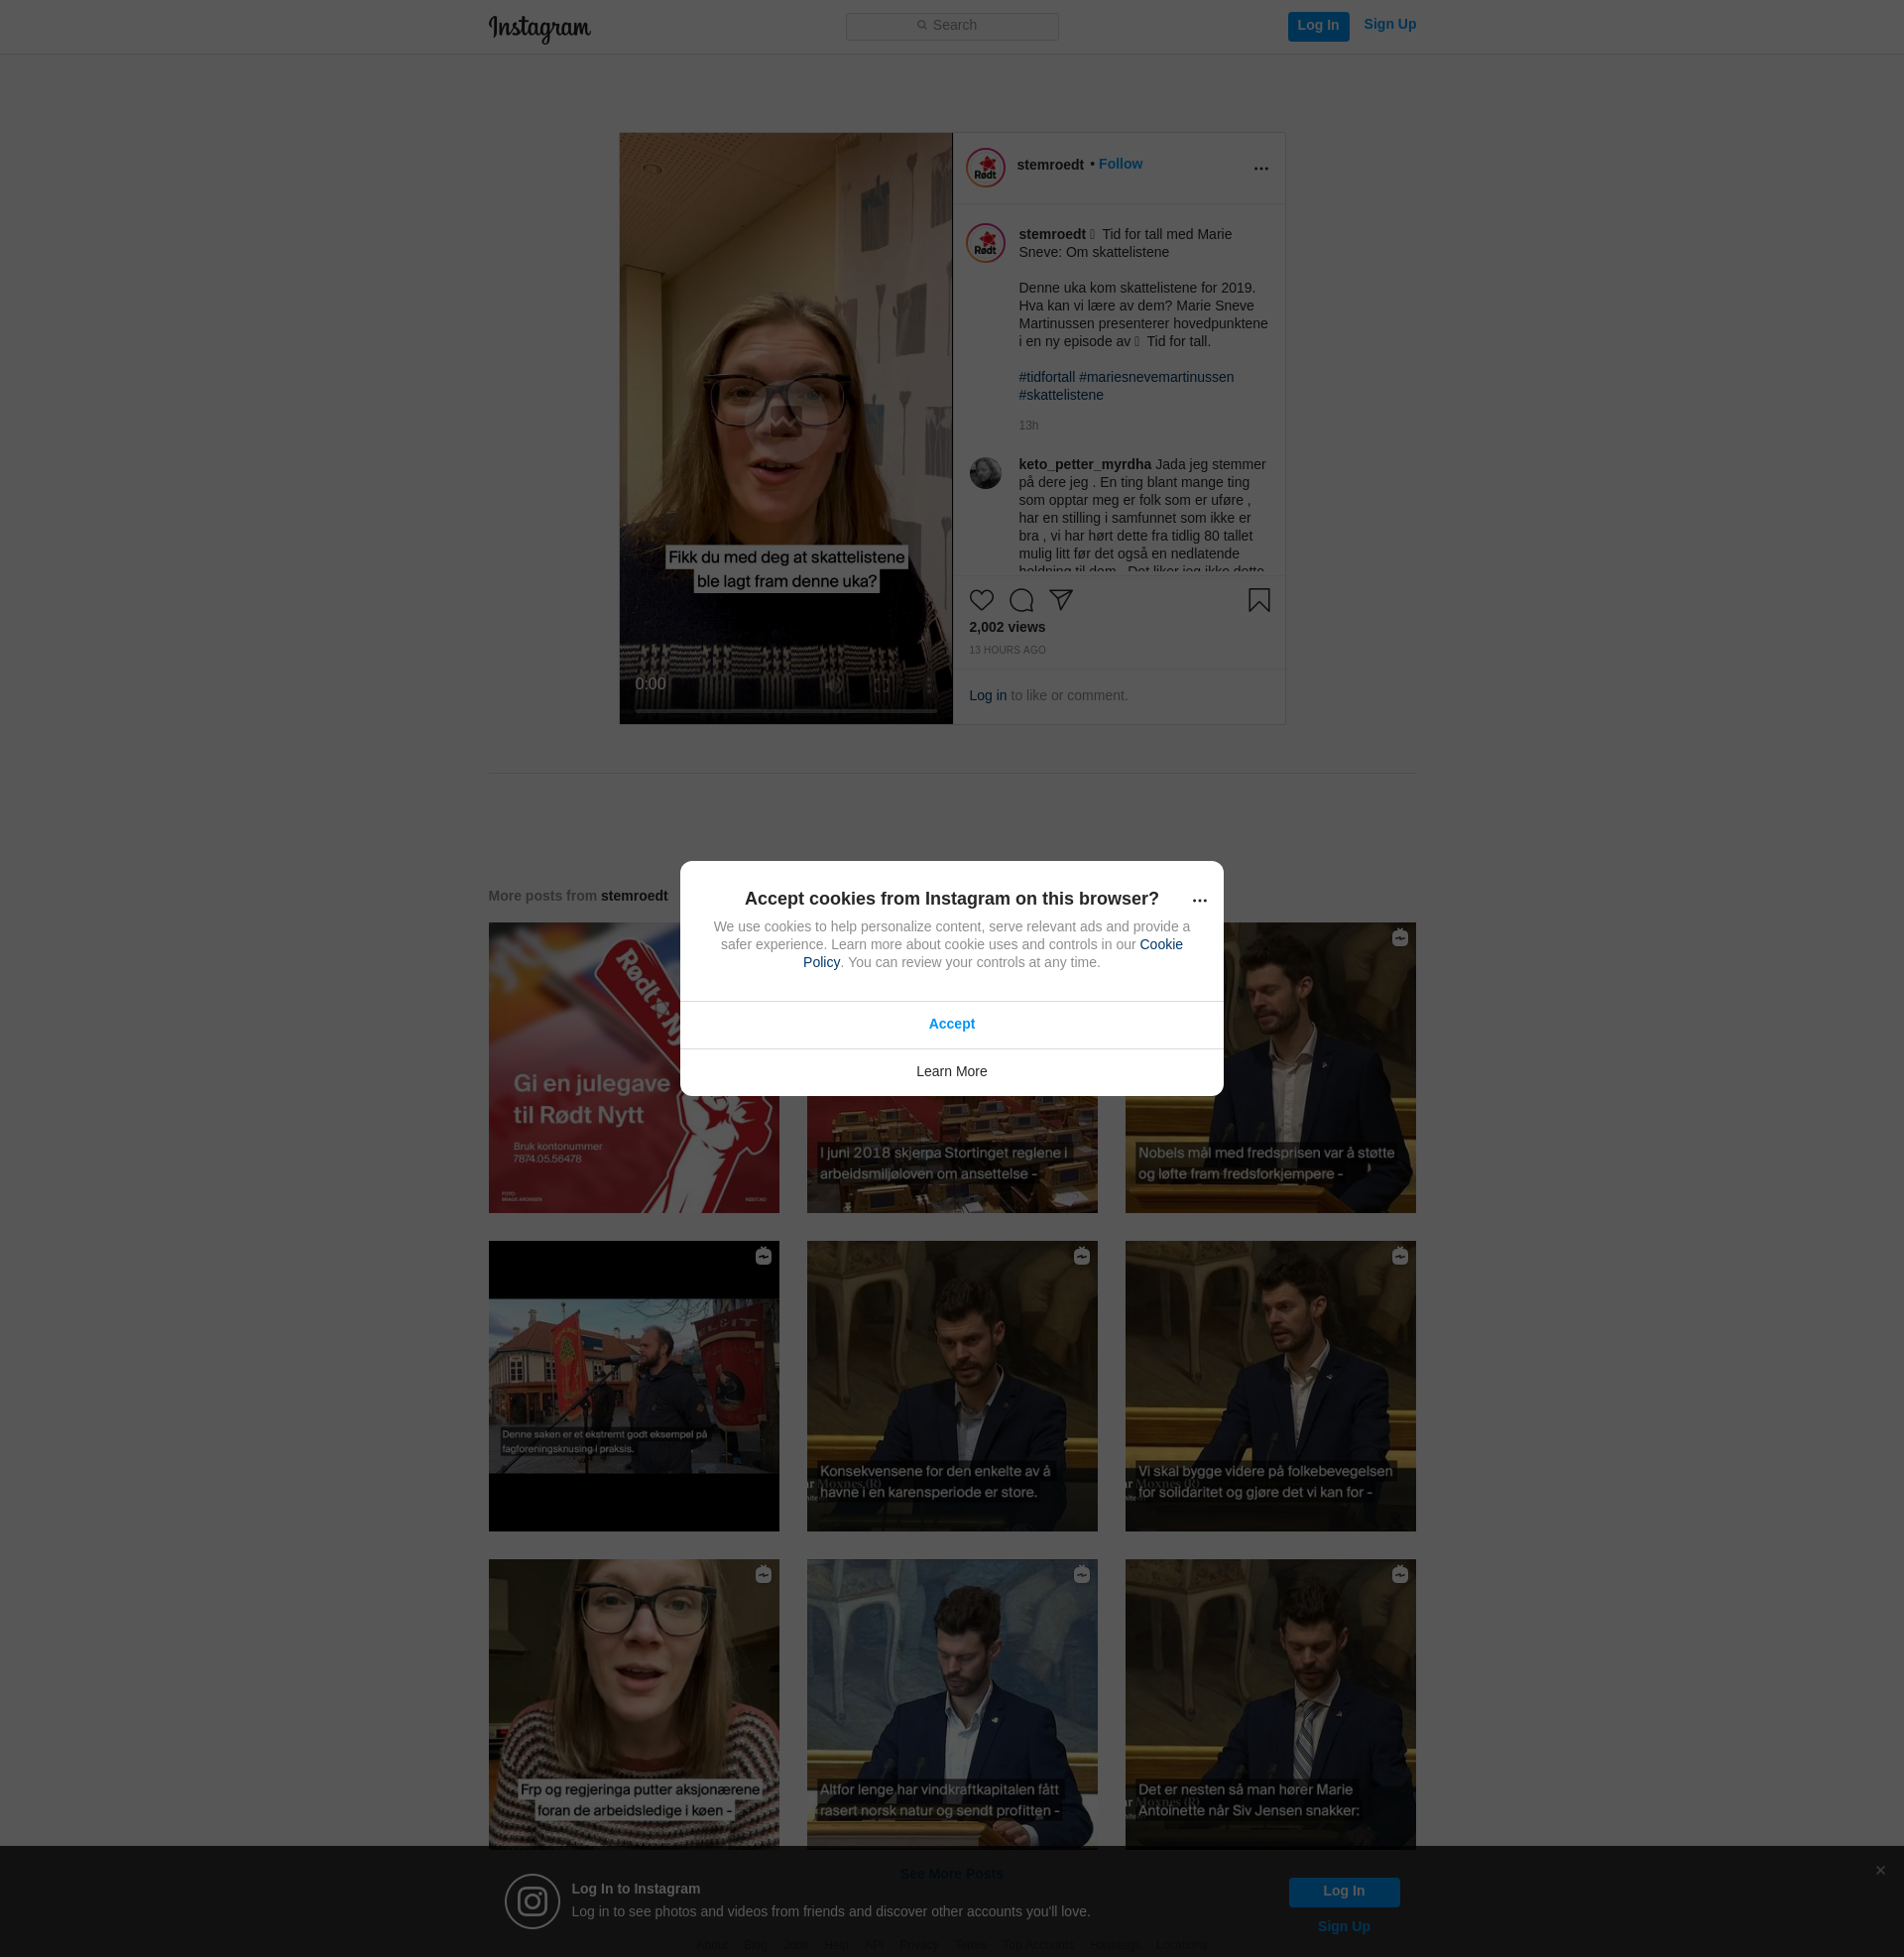The image size is (1904, 1957).
Task: Save post with bookmark icon
Action: pos(1259,600)
